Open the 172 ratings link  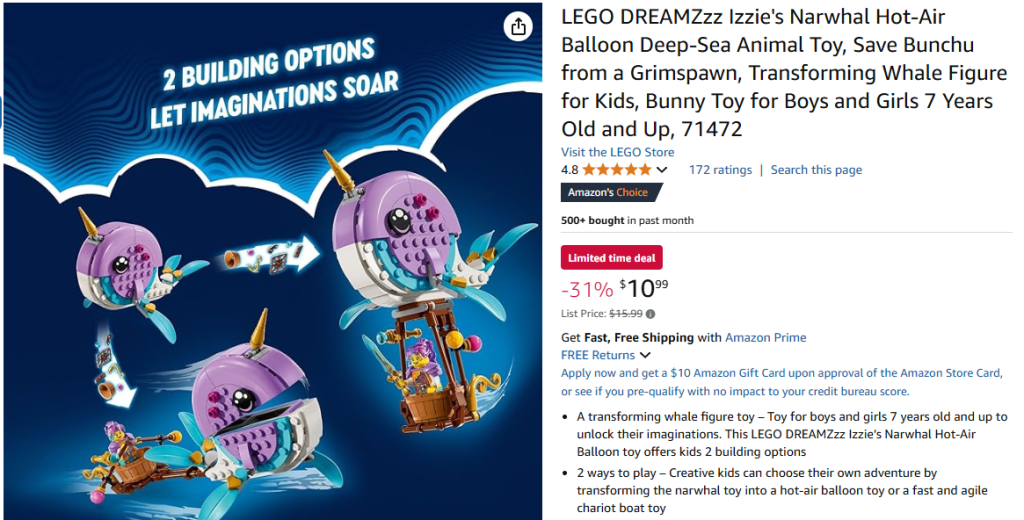[720, 170]
